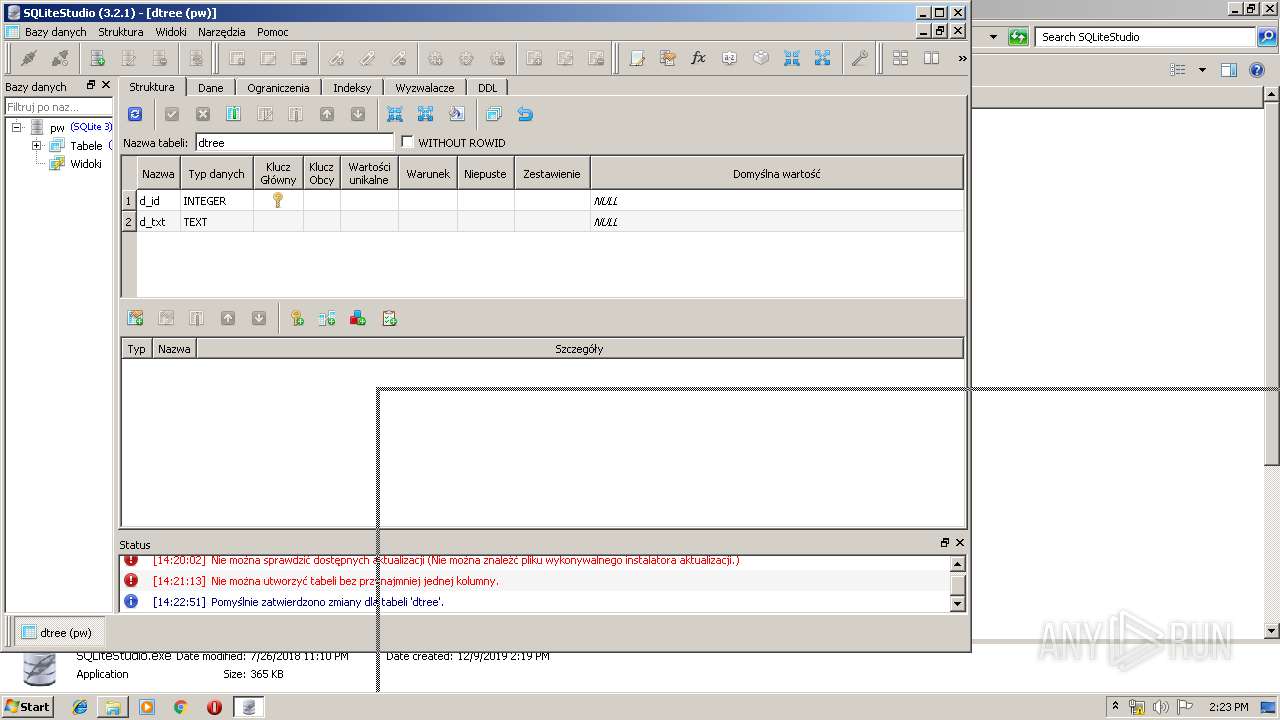Open the configuration wrench icon

tap(860, 58)
